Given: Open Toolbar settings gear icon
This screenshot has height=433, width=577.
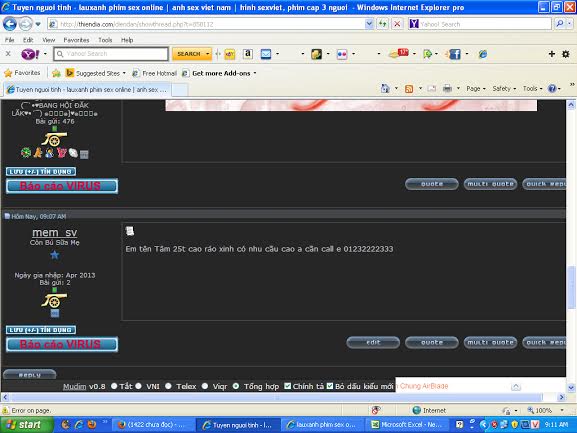Looking at the screenshot, I should click(566, 54).
